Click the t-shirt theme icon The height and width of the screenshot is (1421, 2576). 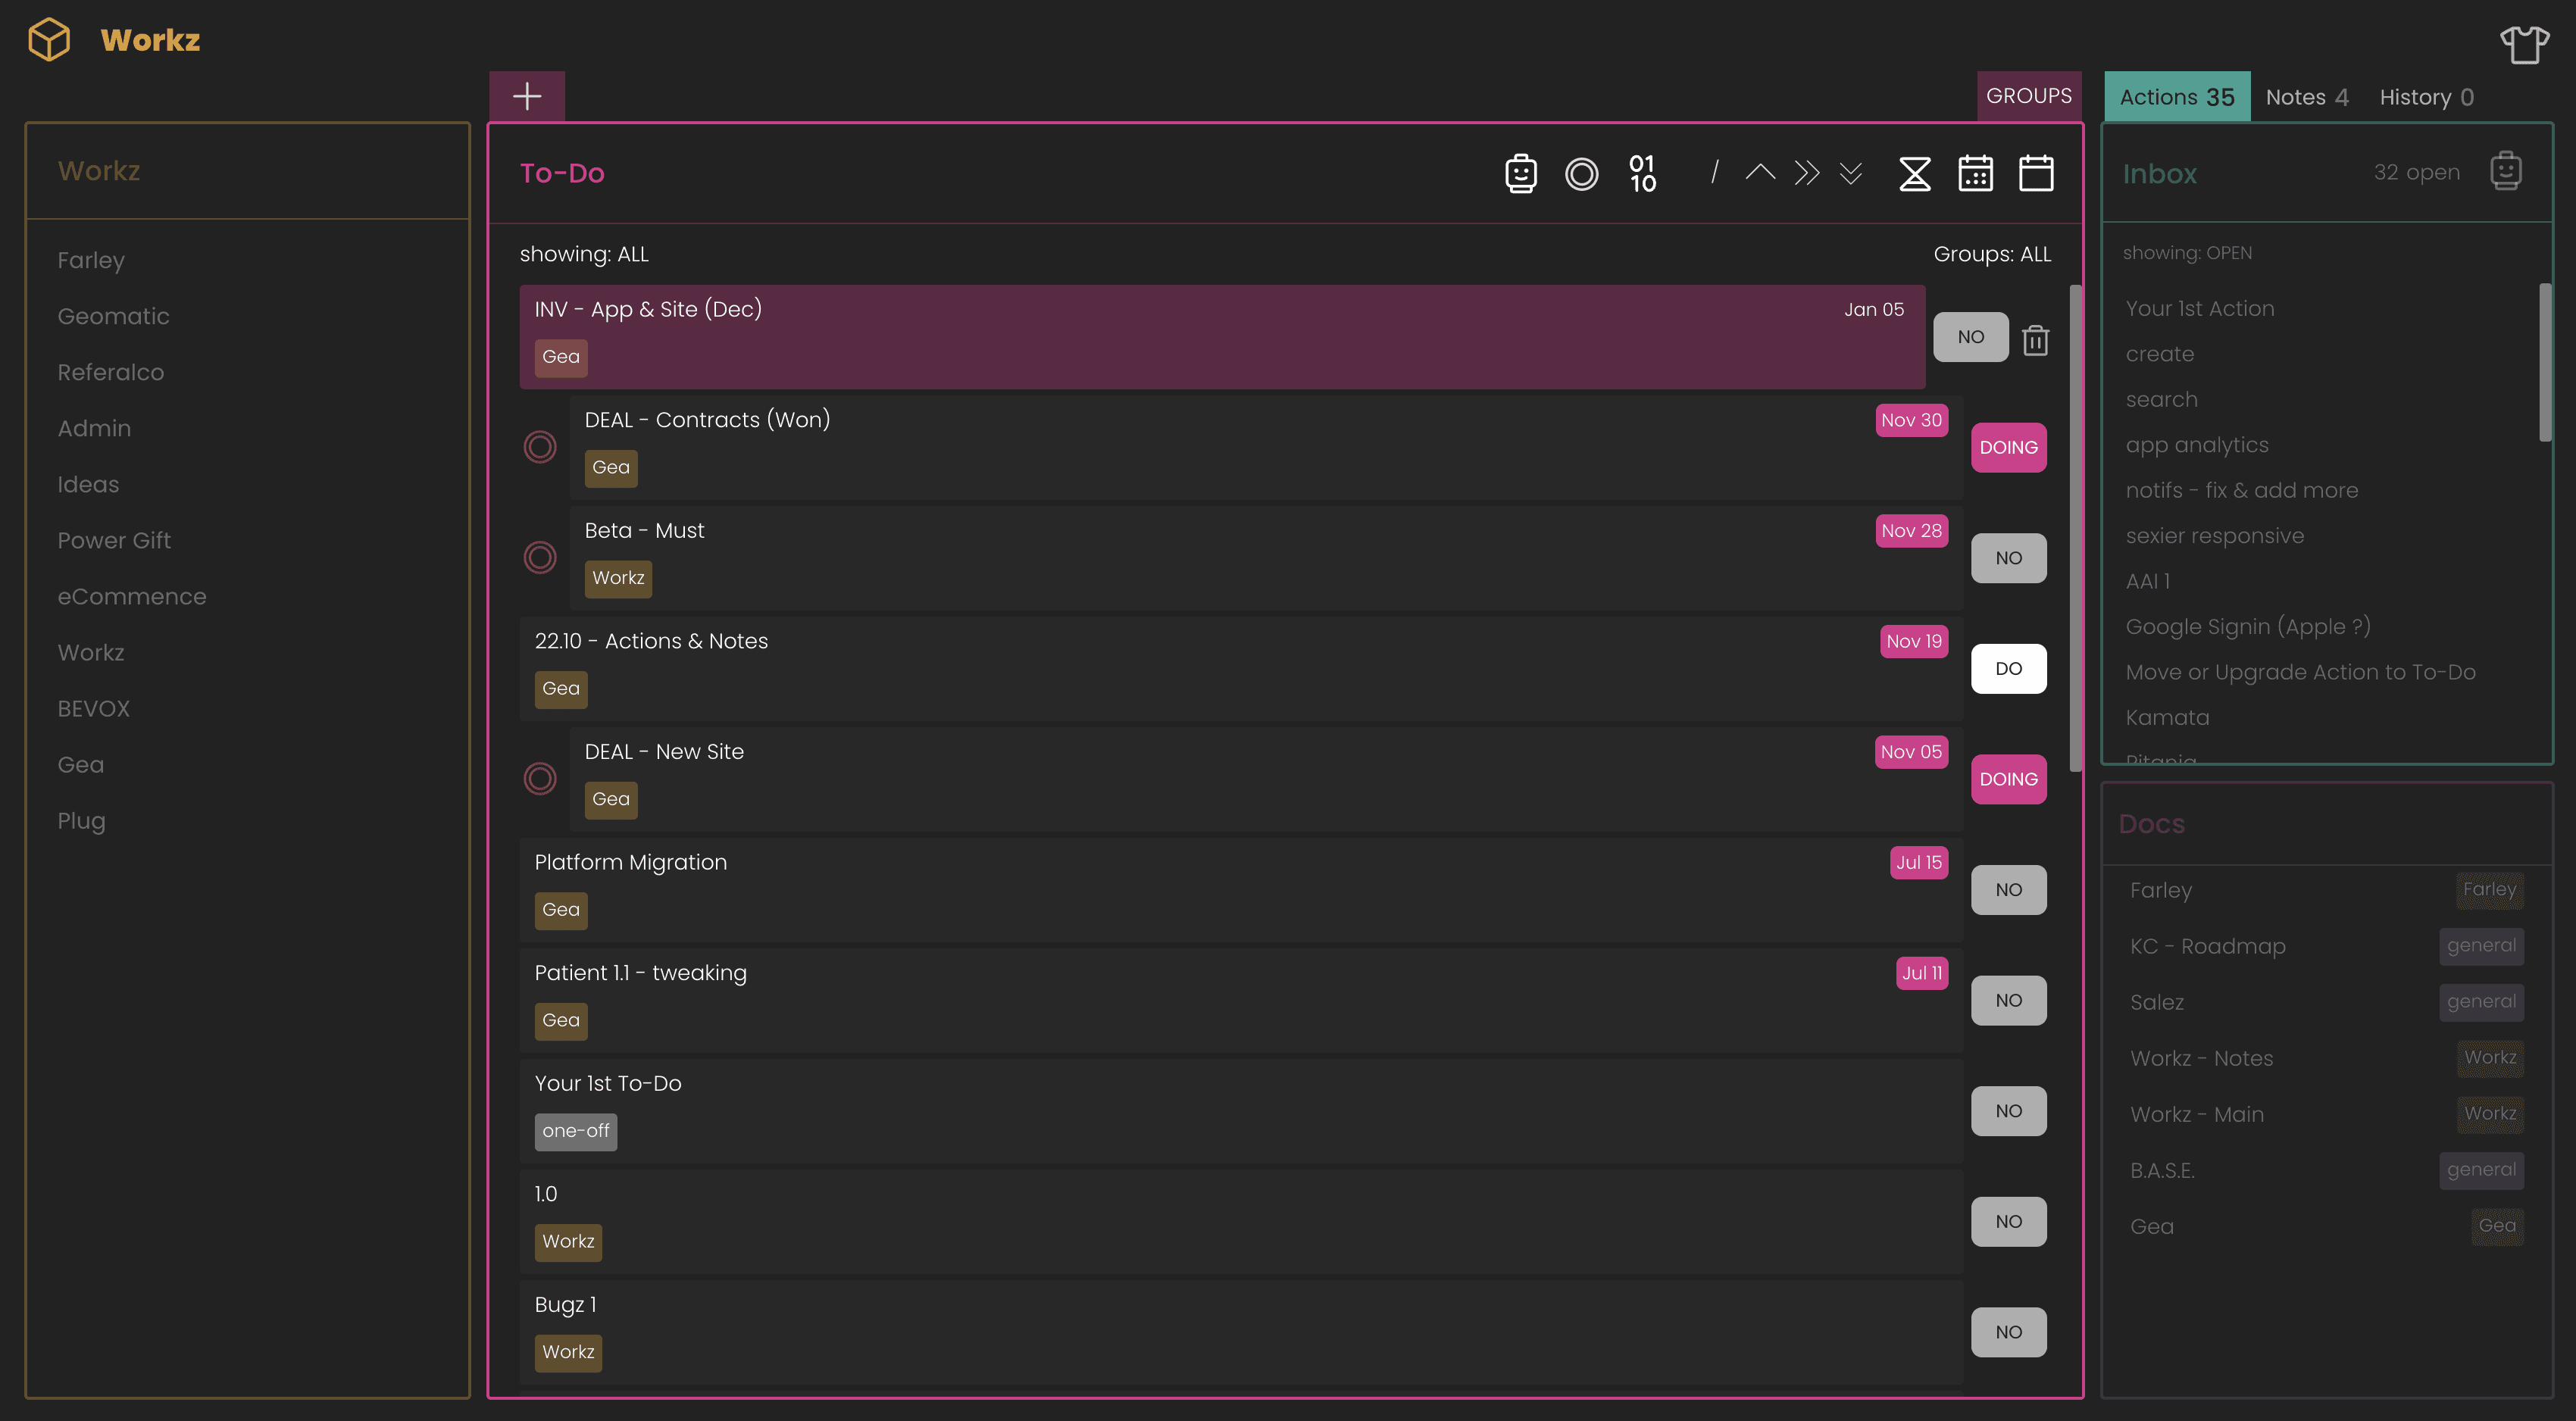coord(2524,44)
